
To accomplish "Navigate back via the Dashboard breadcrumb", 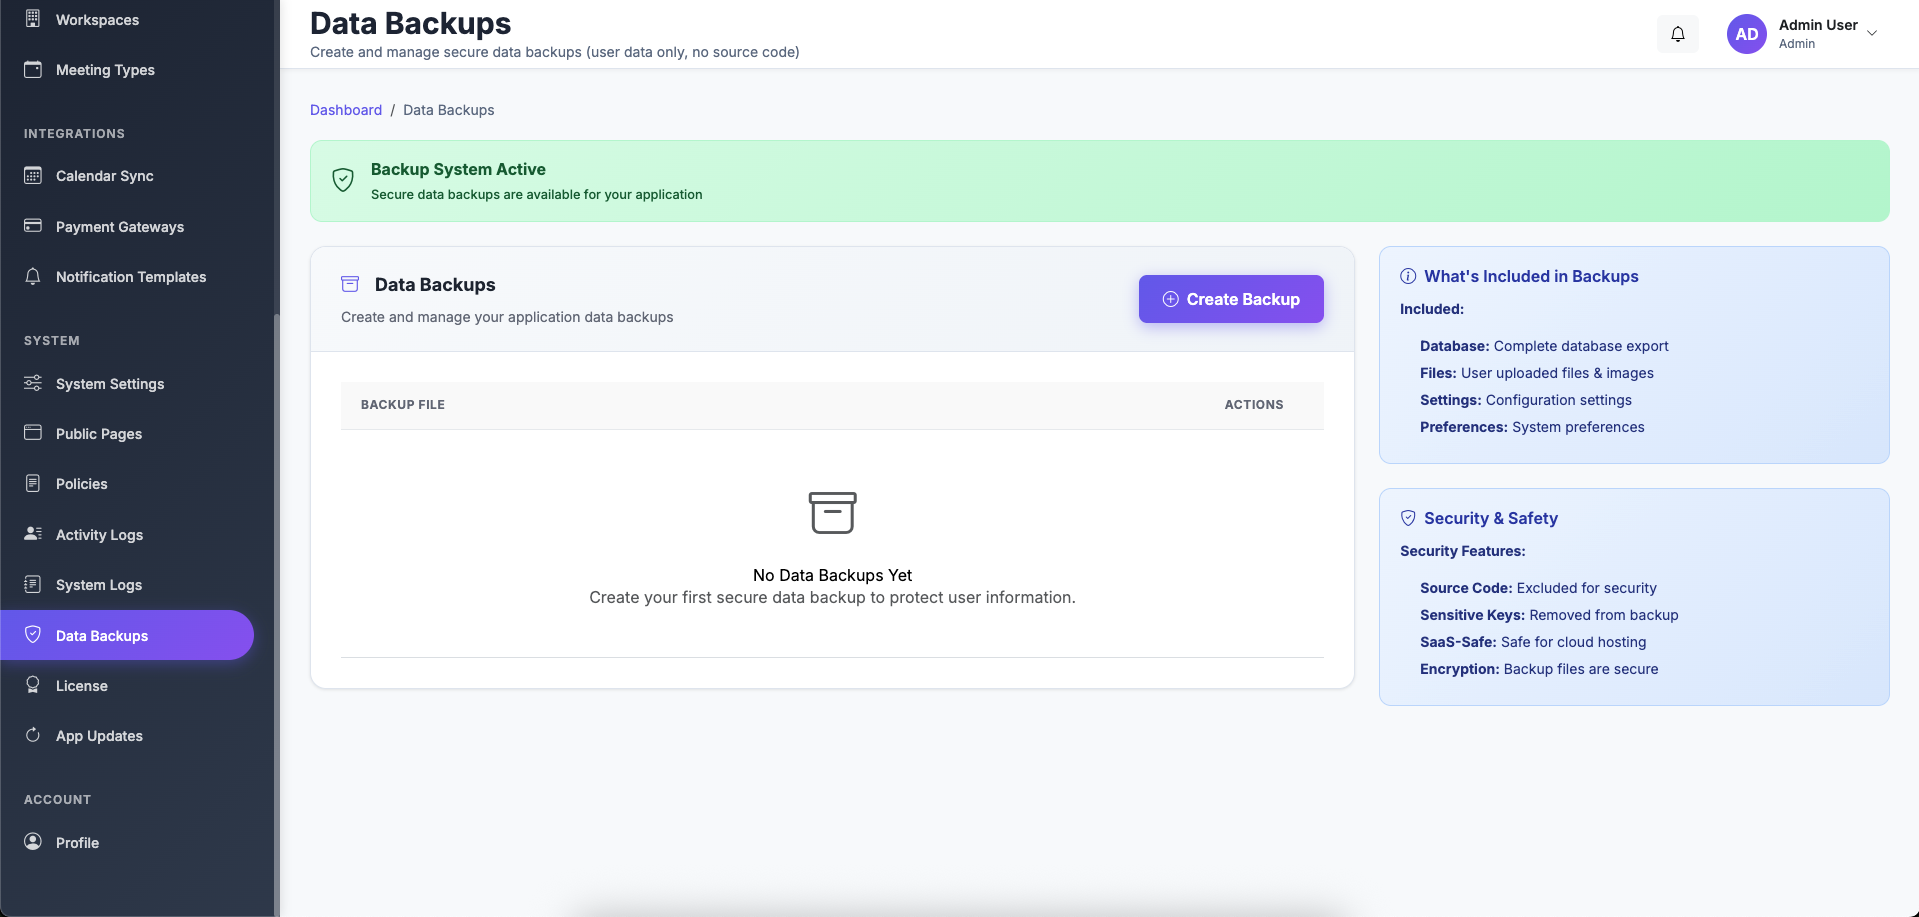I will coord(346,110).
